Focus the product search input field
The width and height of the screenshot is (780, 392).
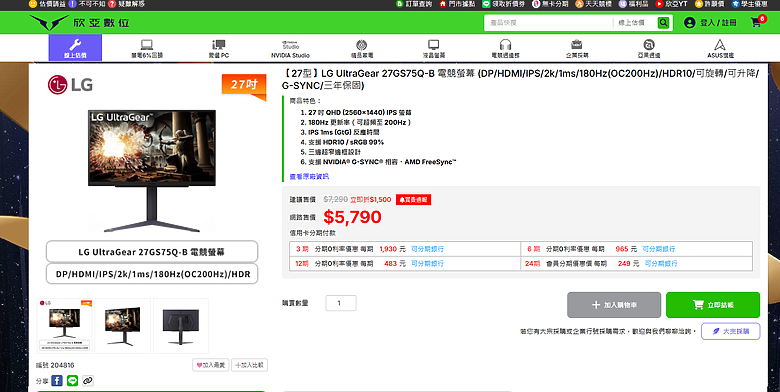click(x=548, y=23)
